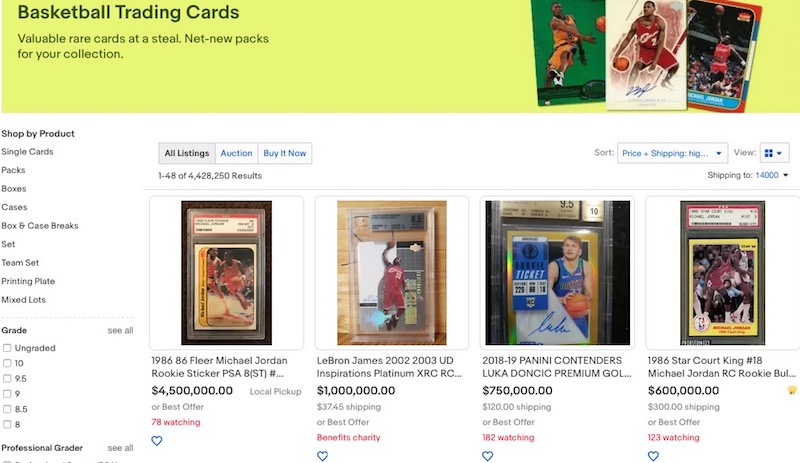Click the heart under the LeBron James listing
Image resolution: width=800 pixels, height=463 pixels.
click(322, 456)
